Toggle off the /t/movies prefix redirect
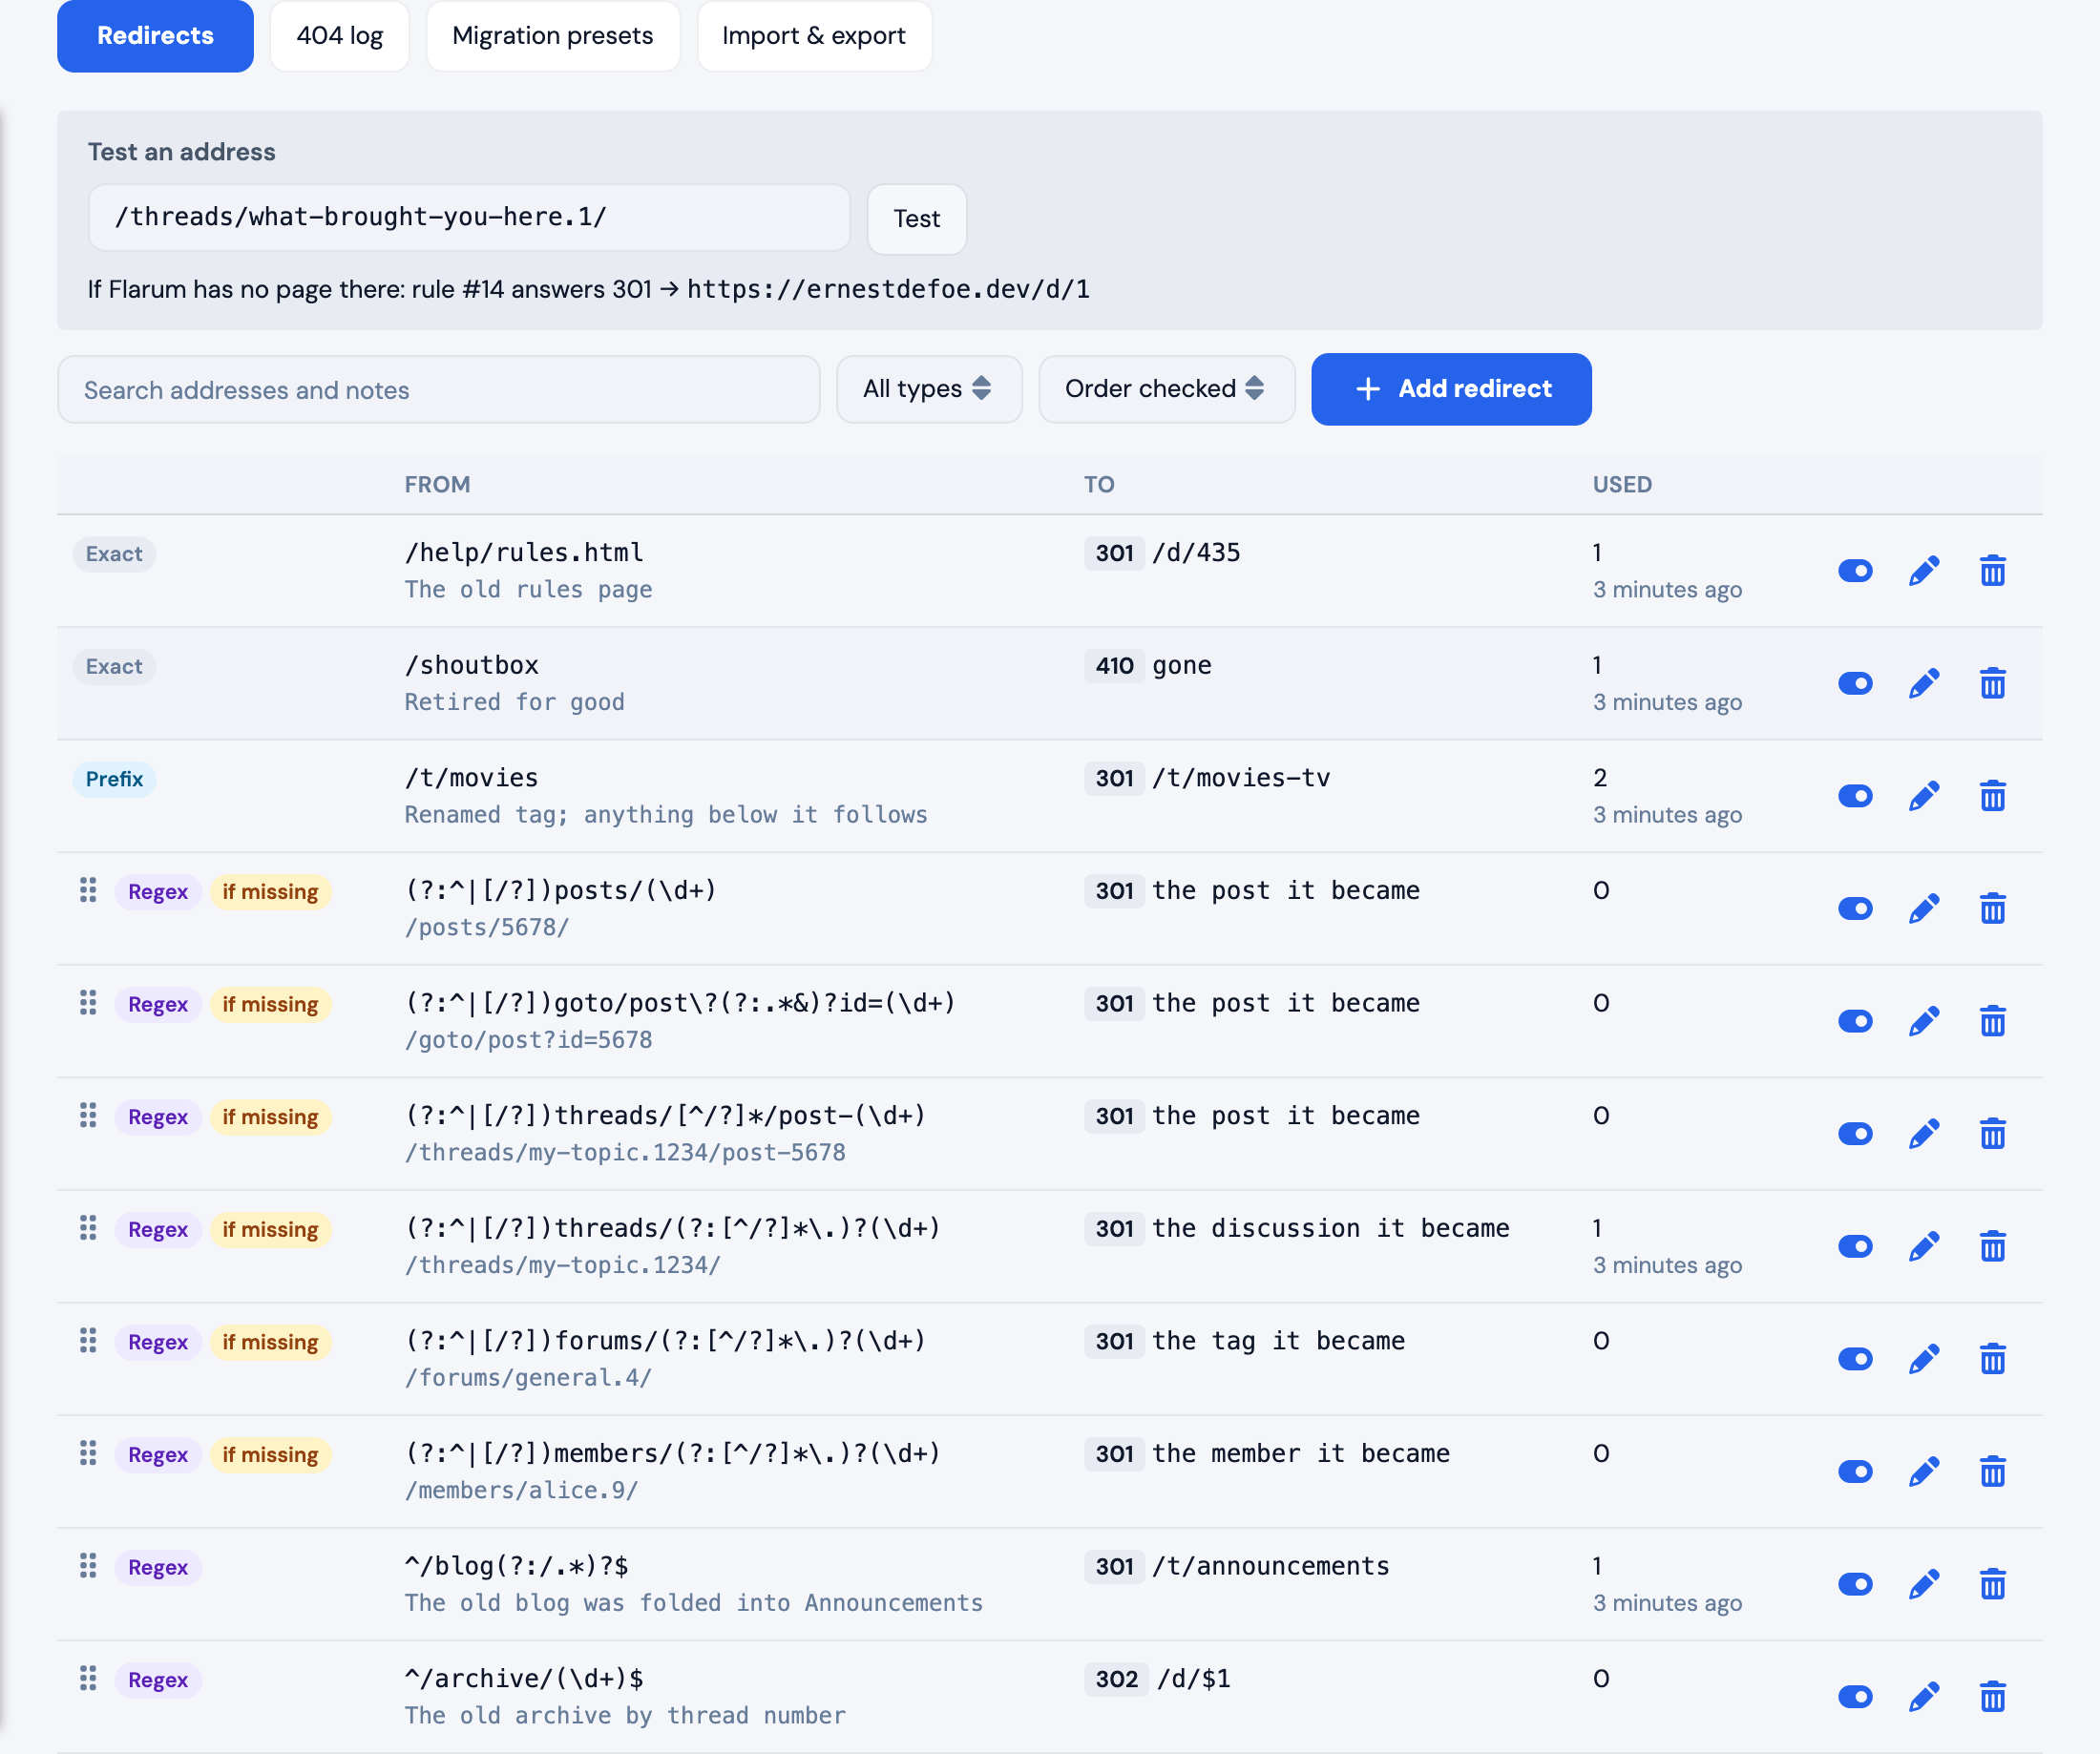The height and width of the screenshot is (1754, 2100). coord(1855,796)
